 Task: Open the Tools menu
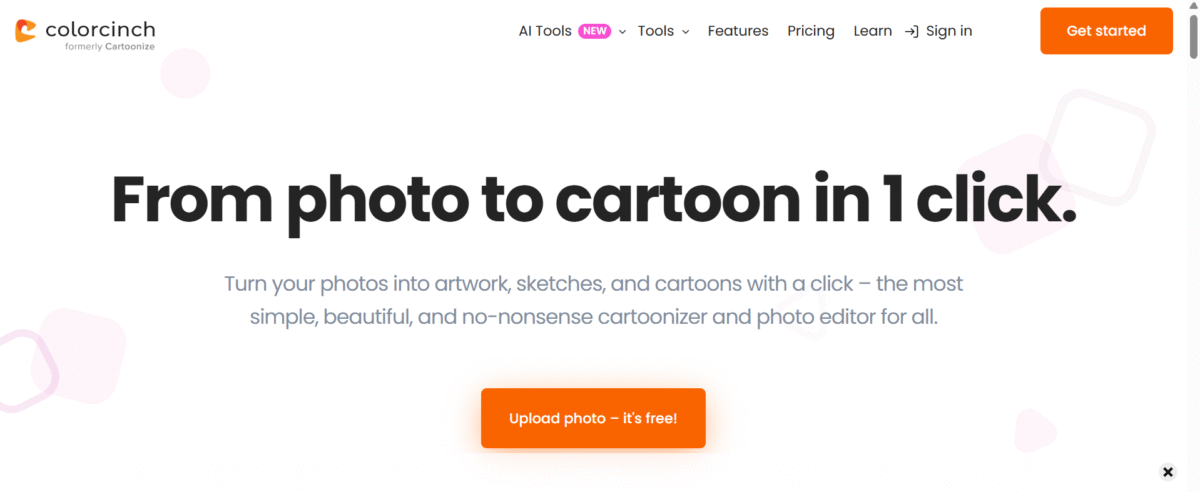coord(655,31)
